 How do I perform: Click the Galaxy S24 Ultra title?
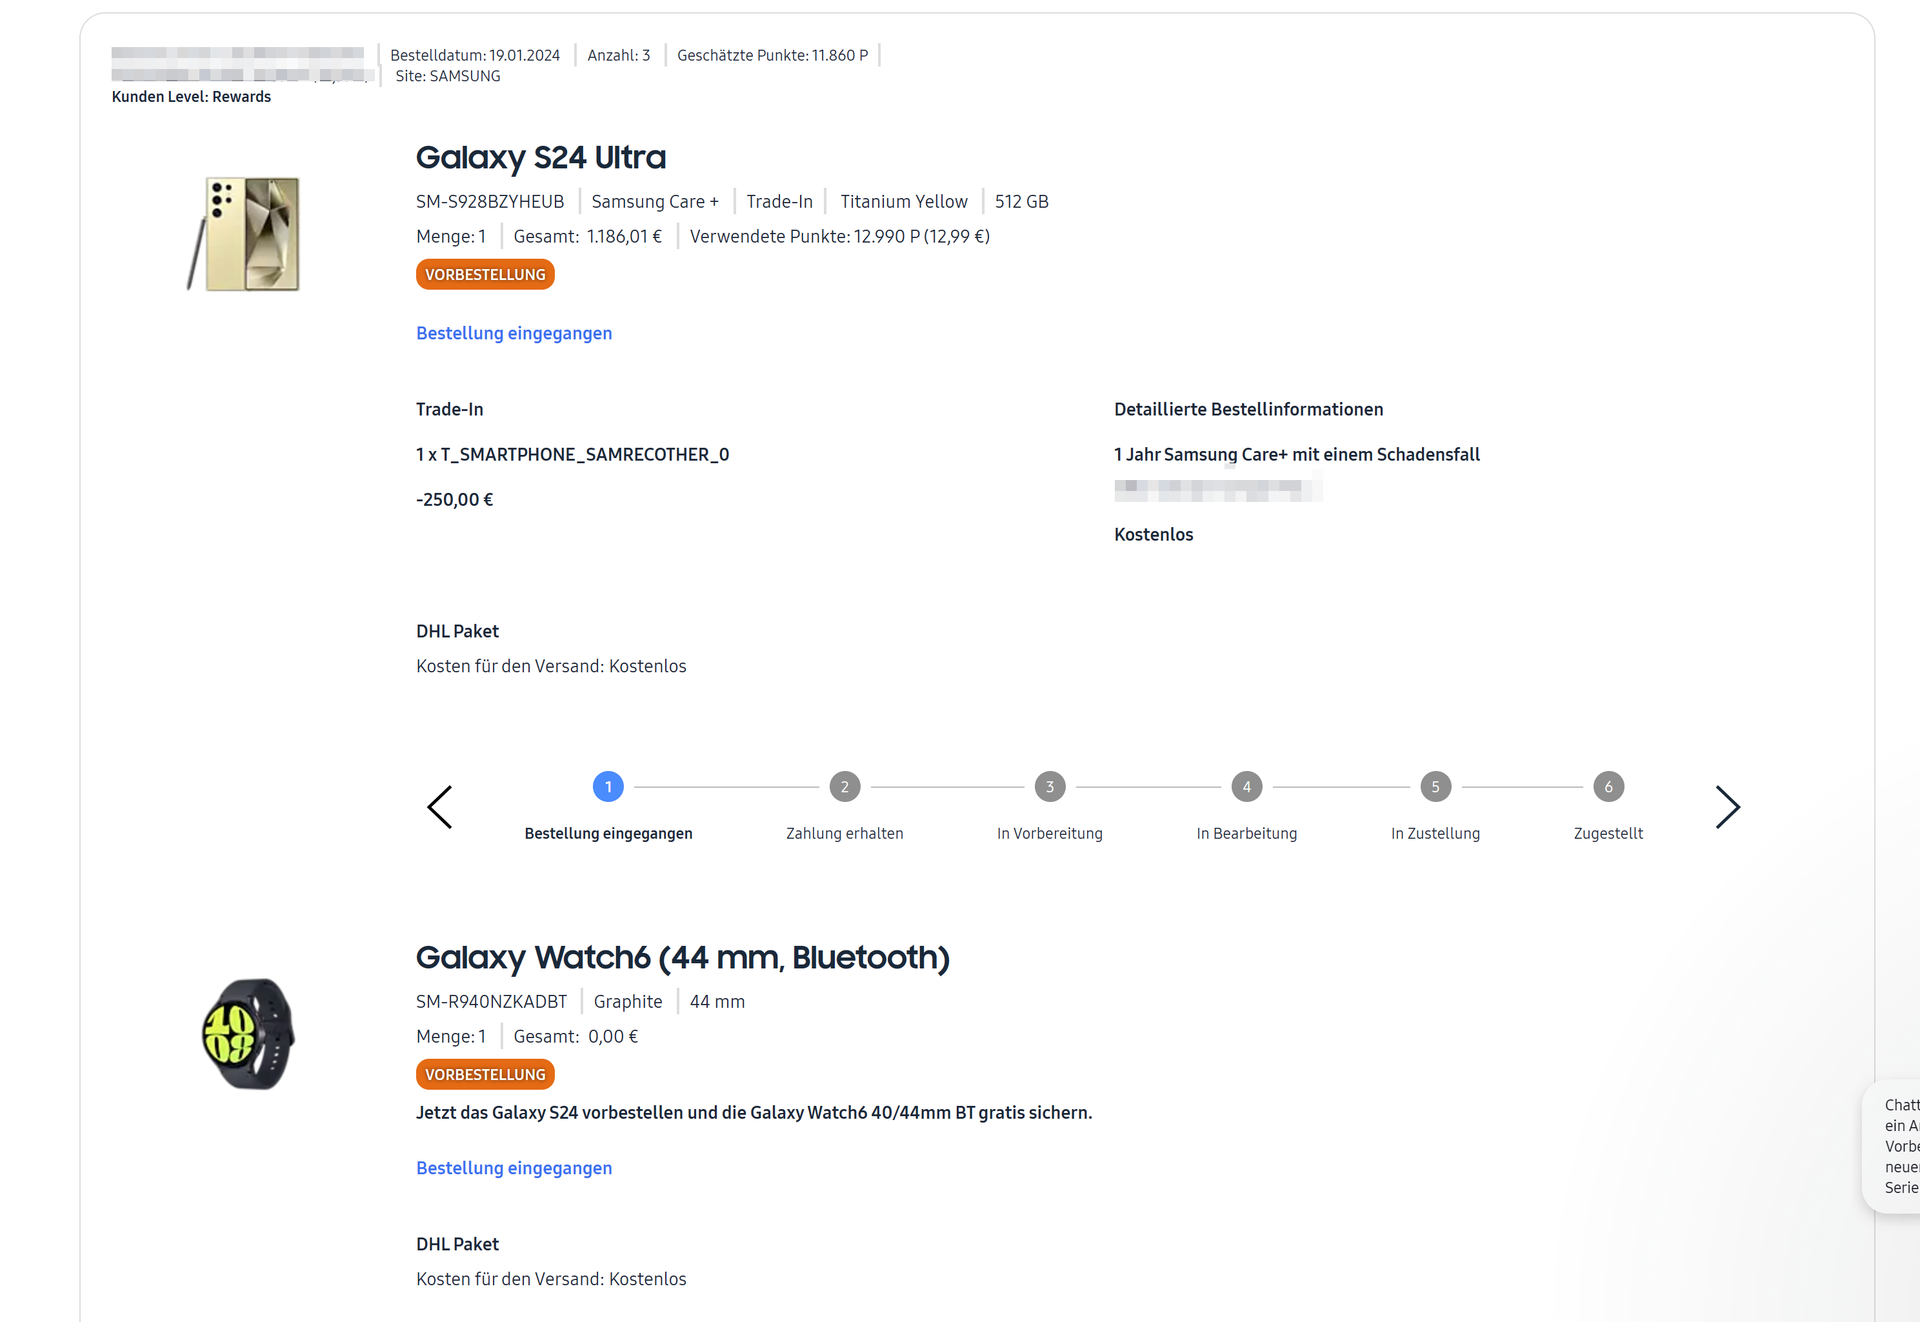point(541,157)
